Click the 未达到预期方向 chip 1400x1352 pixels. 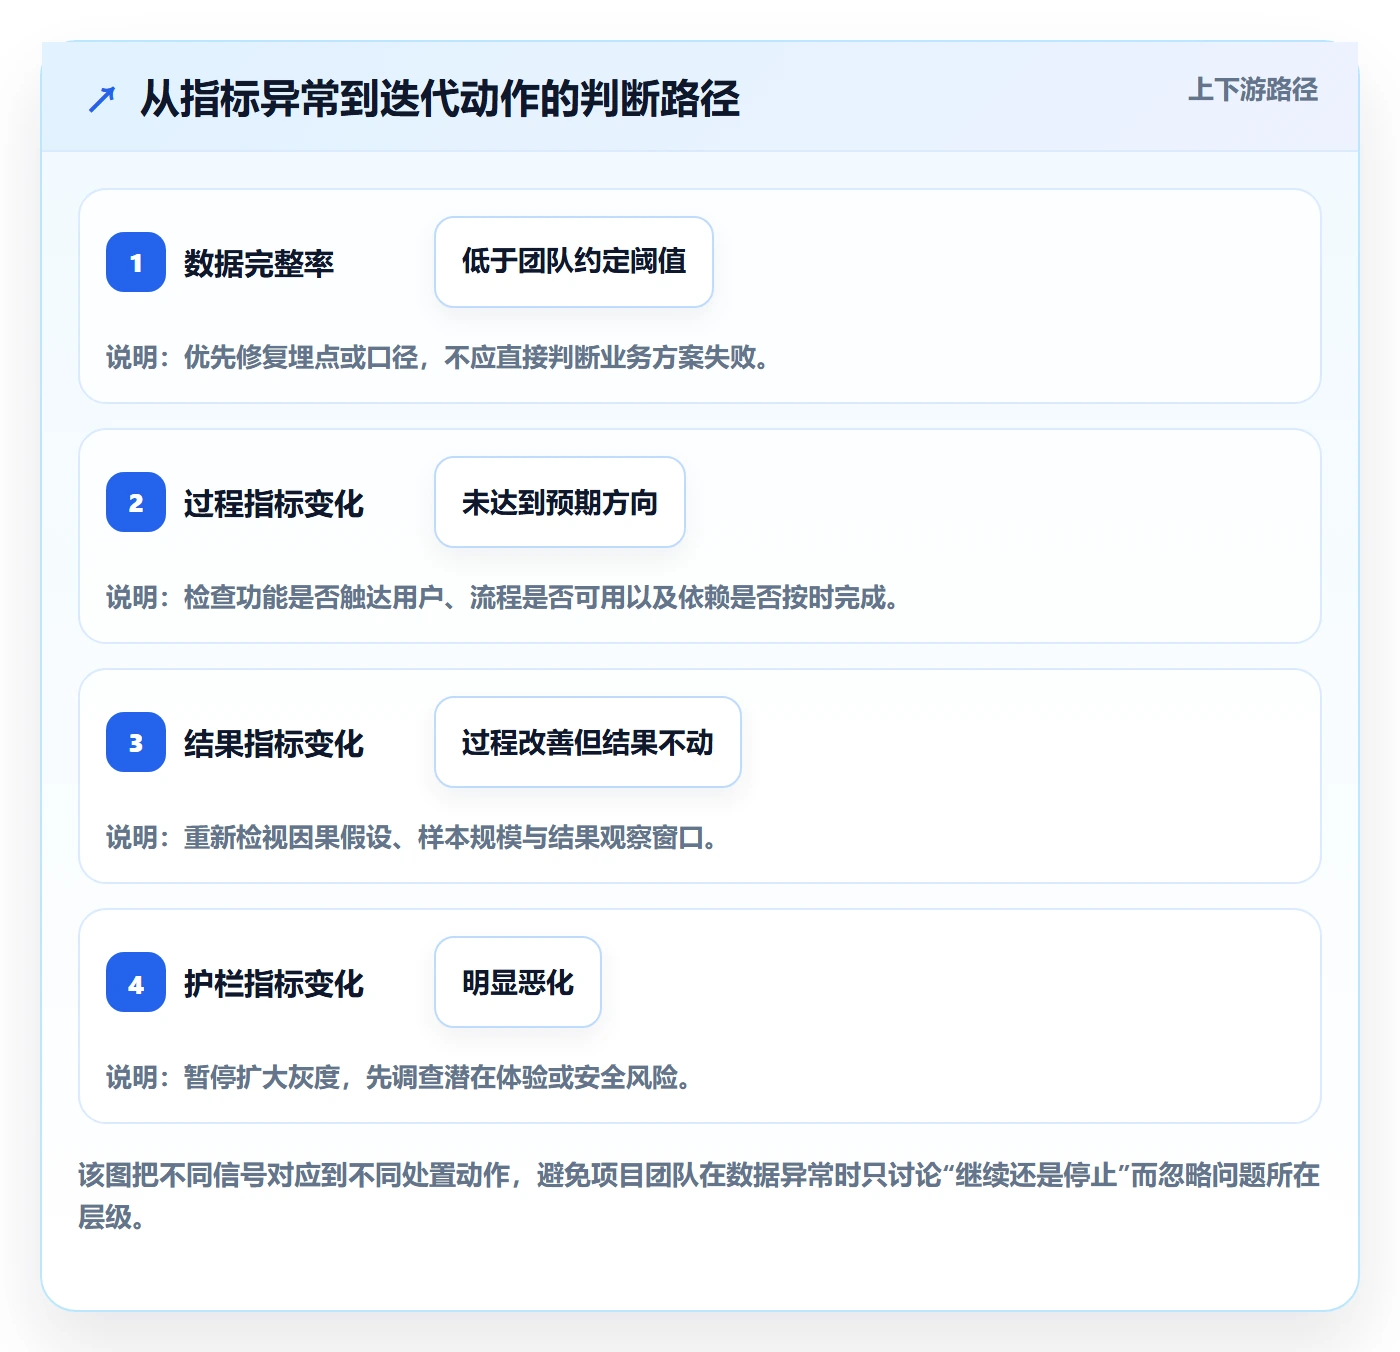560,502
